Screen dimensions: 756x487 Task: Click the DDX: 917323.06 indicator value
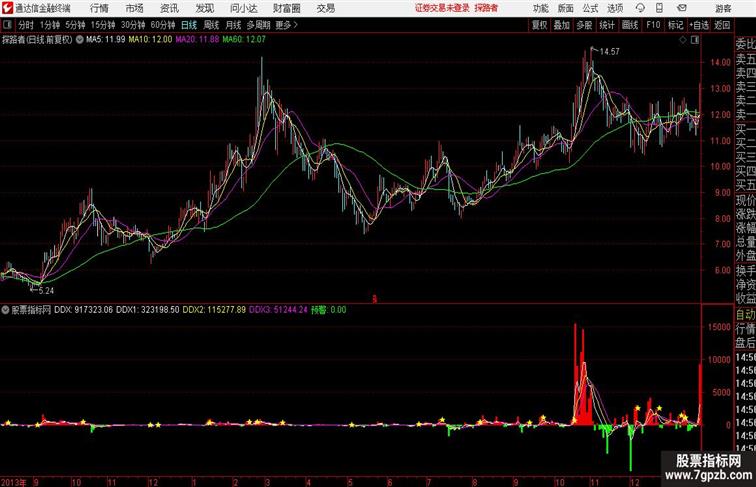[83, 310]
